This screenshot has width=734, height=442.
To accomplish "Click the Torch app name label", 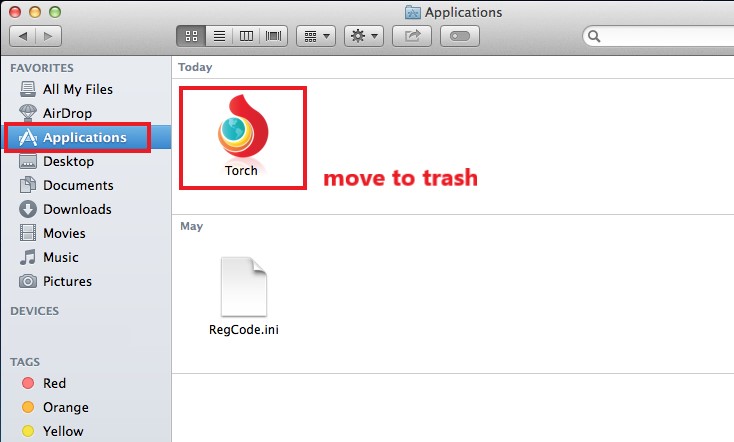I will coord(241,170).
